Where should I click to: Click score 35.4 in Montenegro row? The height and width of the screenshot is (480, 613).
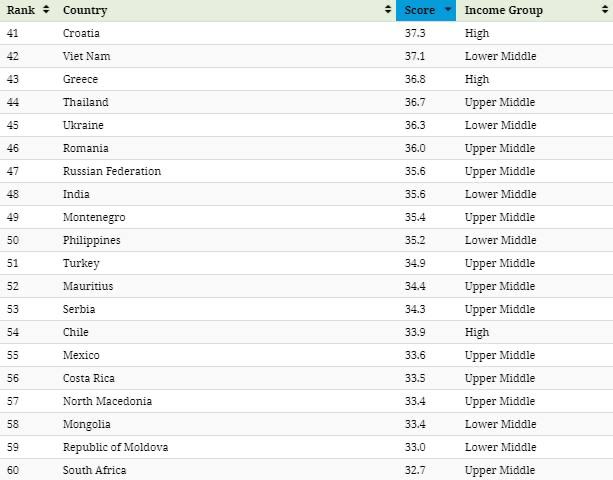(x=415, y=217)
